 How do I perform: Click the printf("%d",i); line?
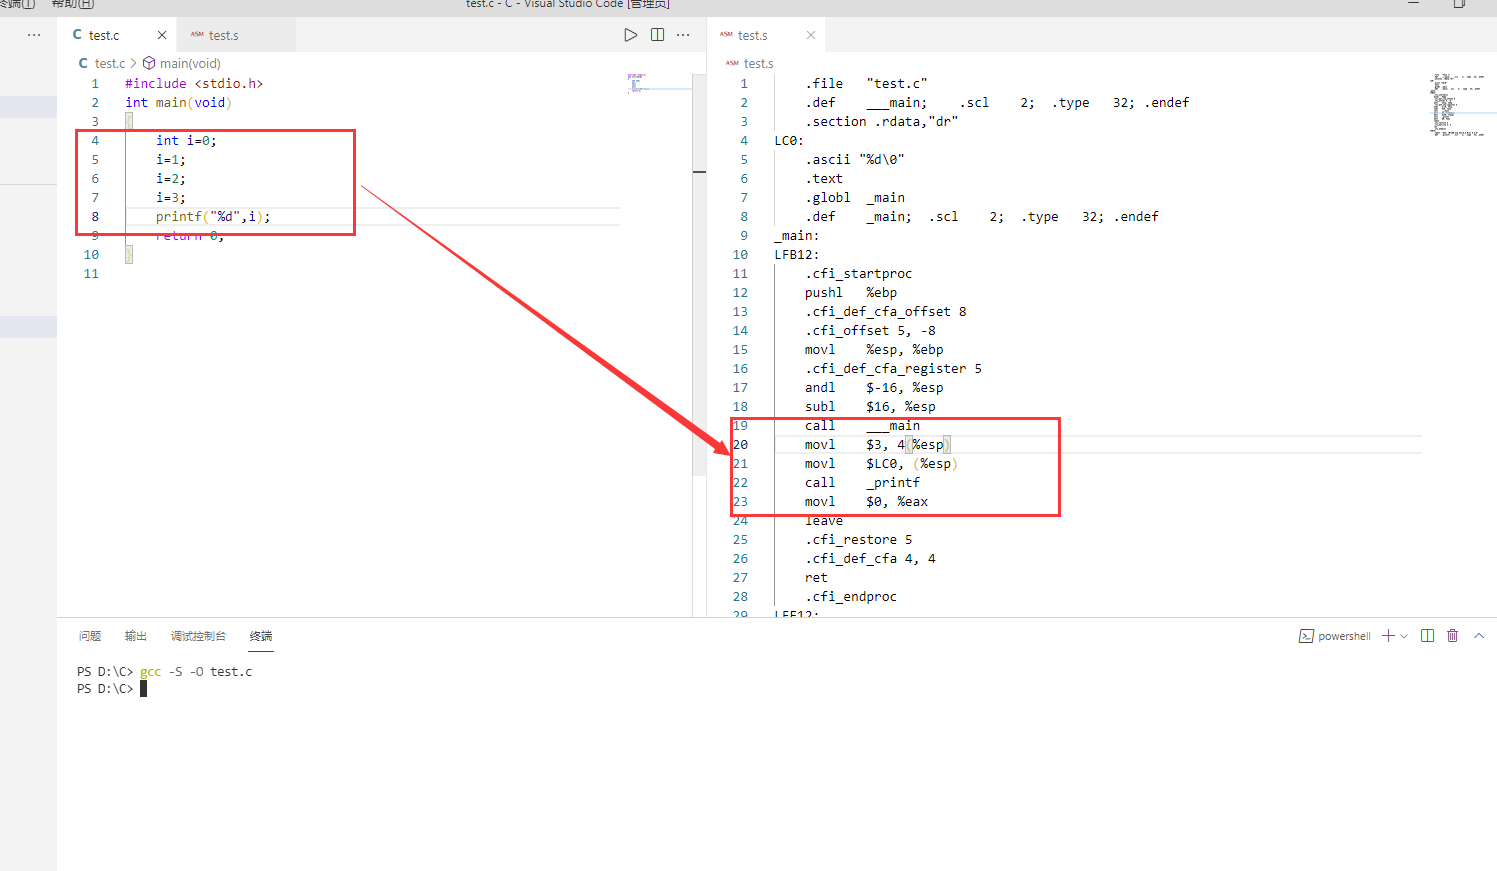(213, 217)
